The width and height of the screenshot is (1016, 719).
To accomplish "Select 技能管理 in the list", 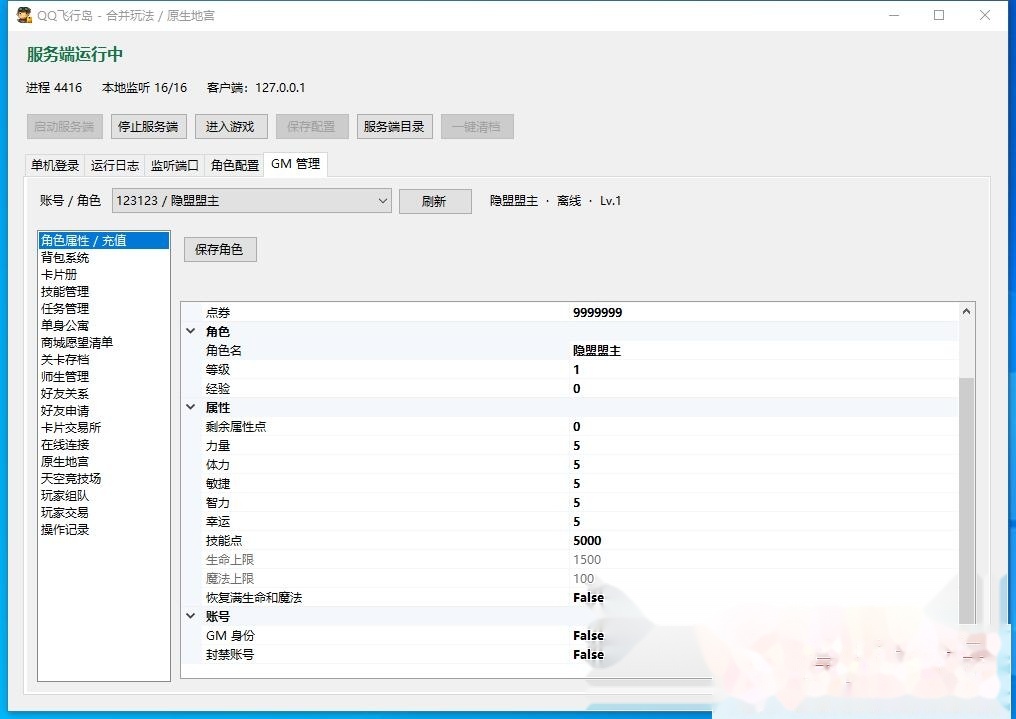I will pyautogui.click(x=104, y=291).
